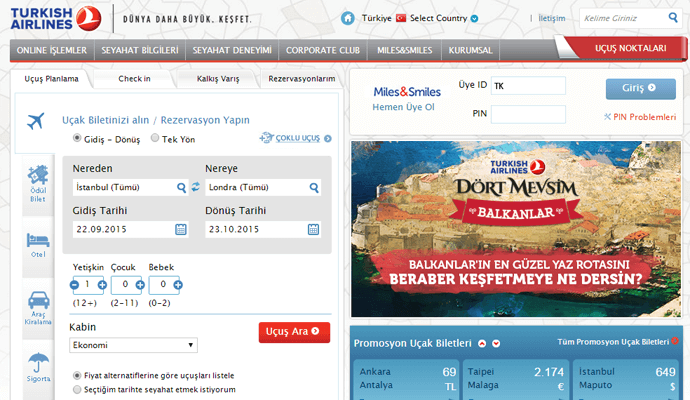The width and height of the screenshot is (690, 400).
Task: Open the return date calendar icon
Action: click(x=313, y=229)
